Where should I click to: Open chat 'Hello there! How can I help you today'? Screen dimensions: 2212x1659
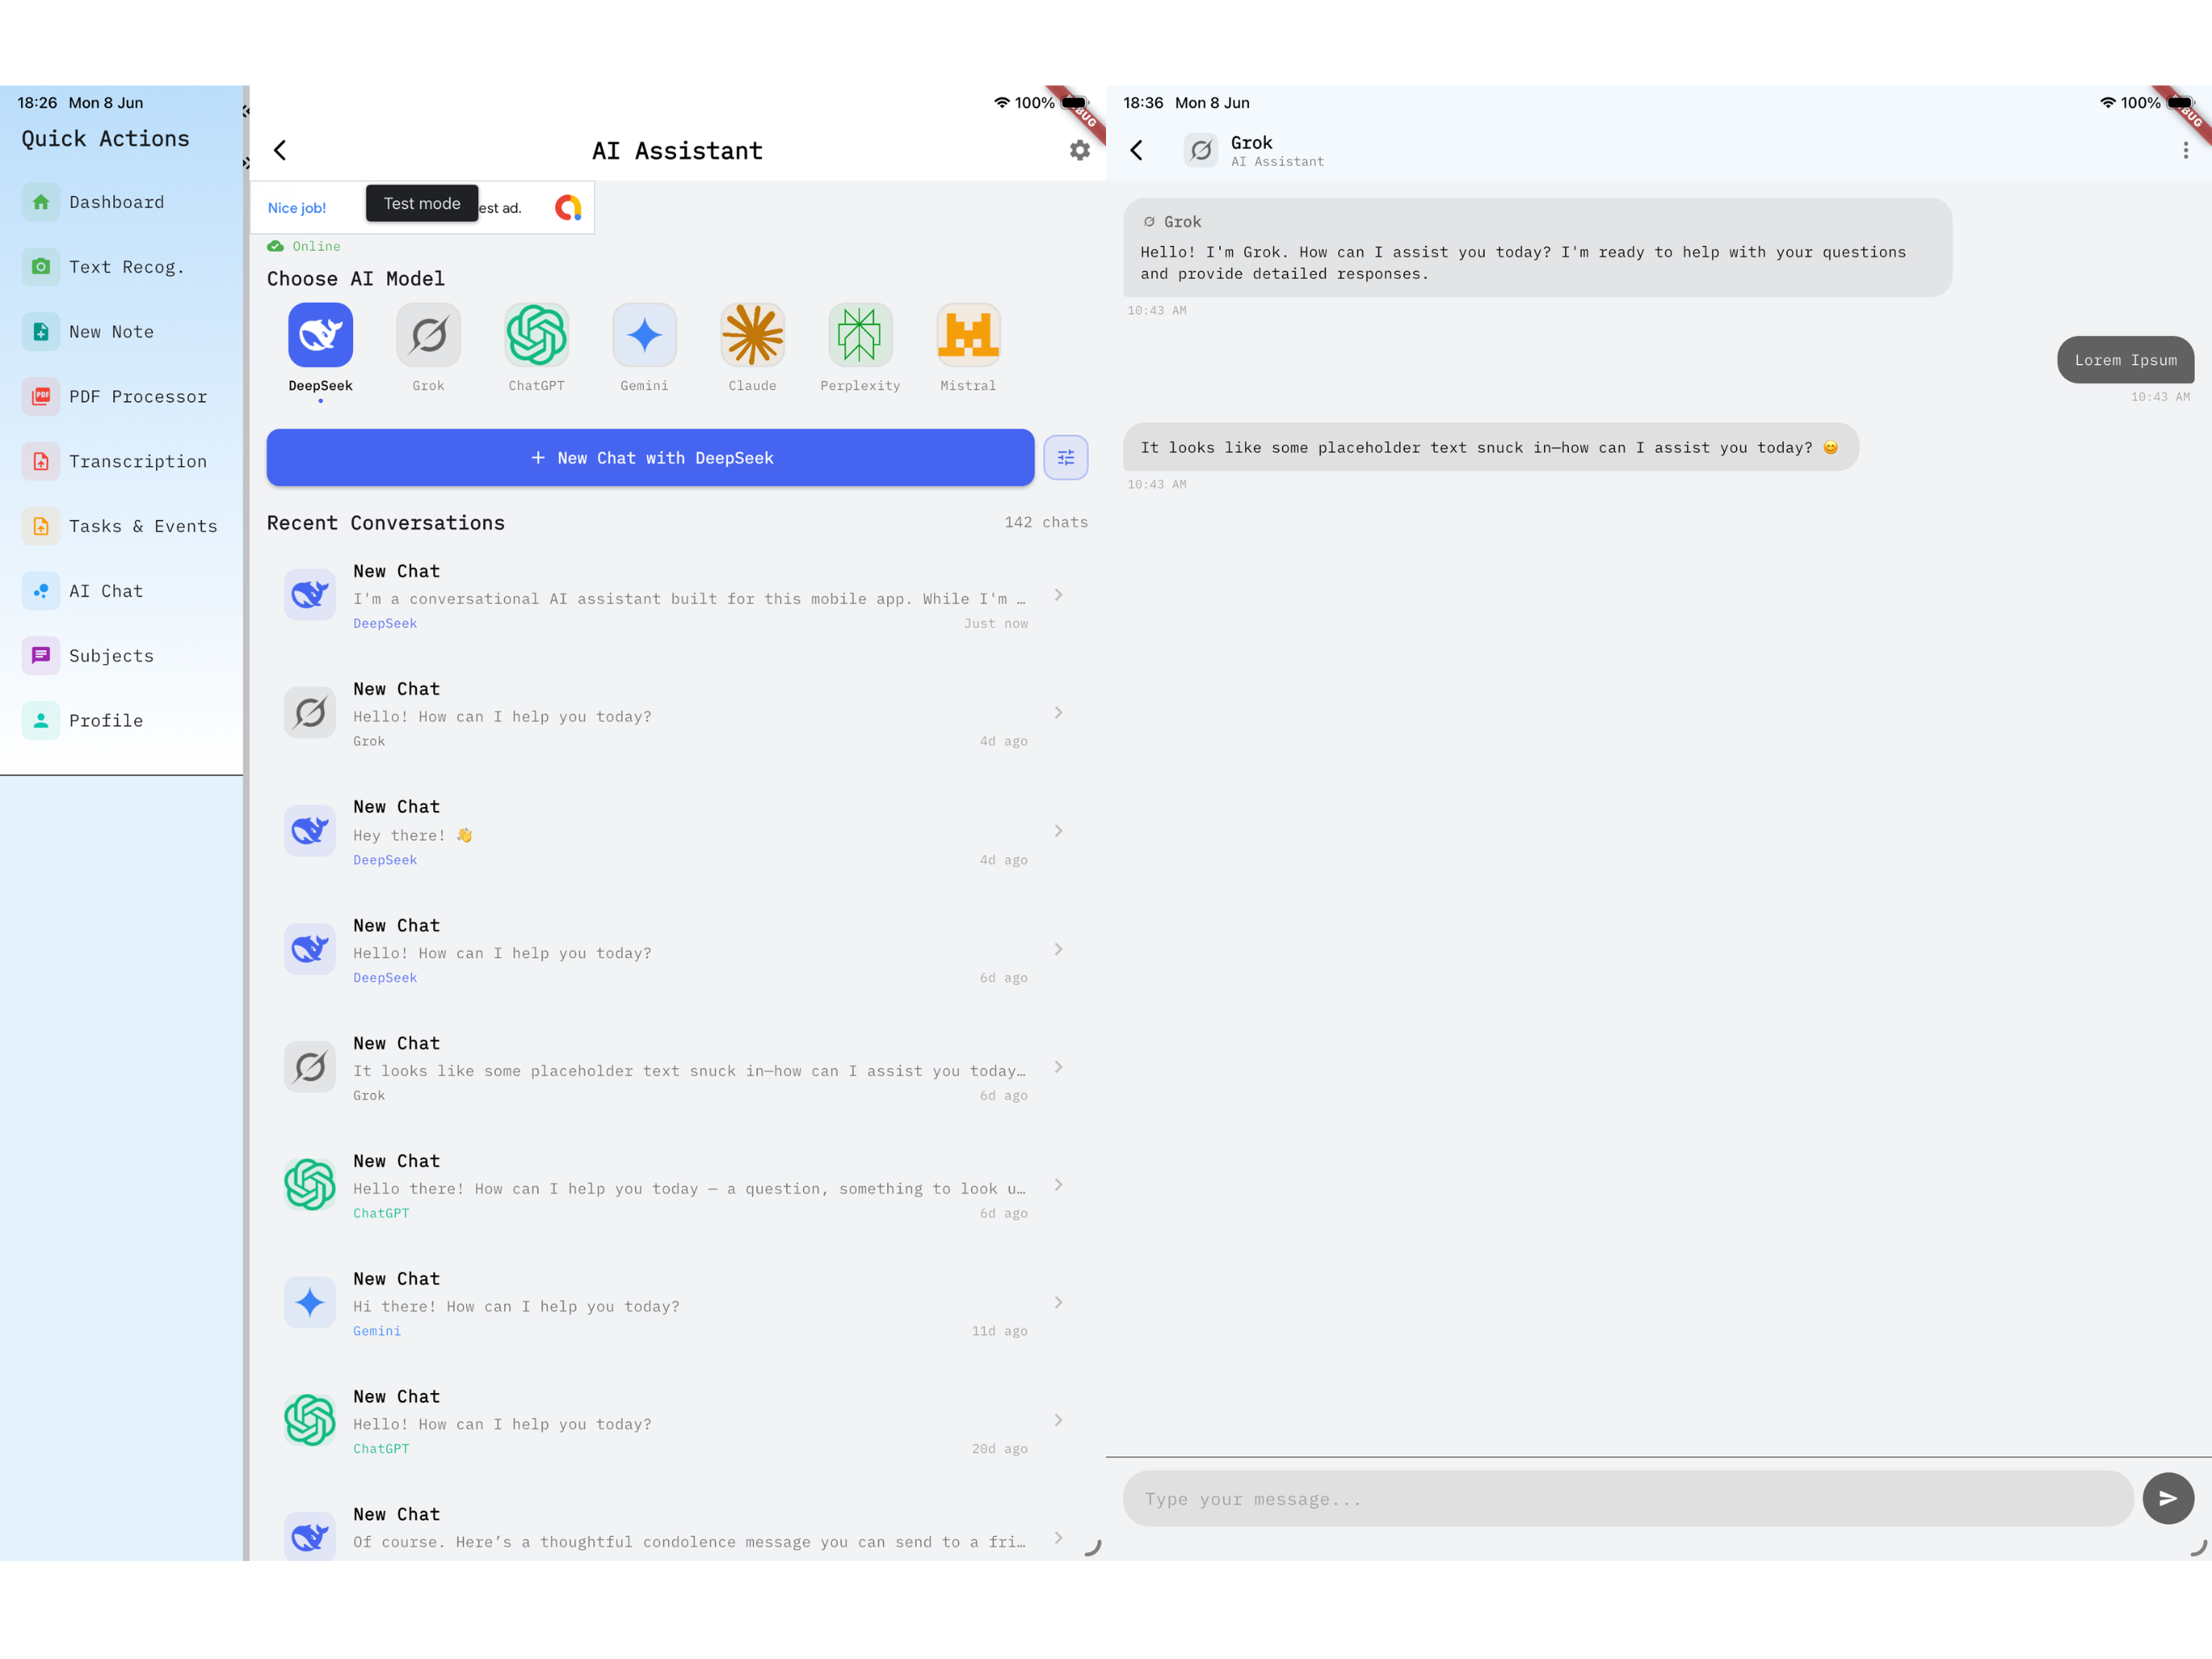[x=677, y=1185]
